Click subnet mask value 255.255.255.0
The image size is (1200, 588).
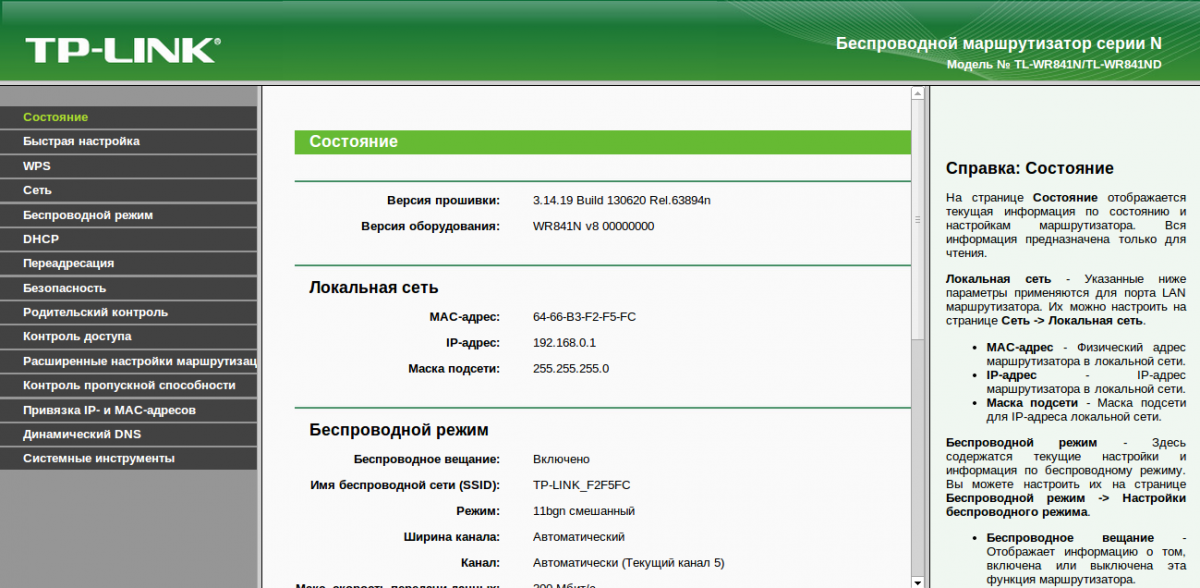point(571,368)
